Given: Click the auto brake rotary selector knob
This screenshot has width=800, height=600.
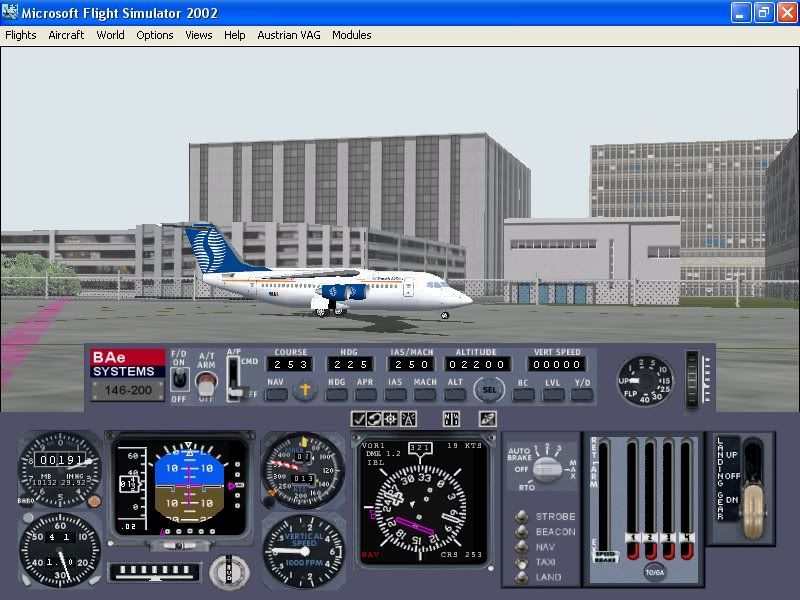Looking at the screenshot, I should (546, 468).
